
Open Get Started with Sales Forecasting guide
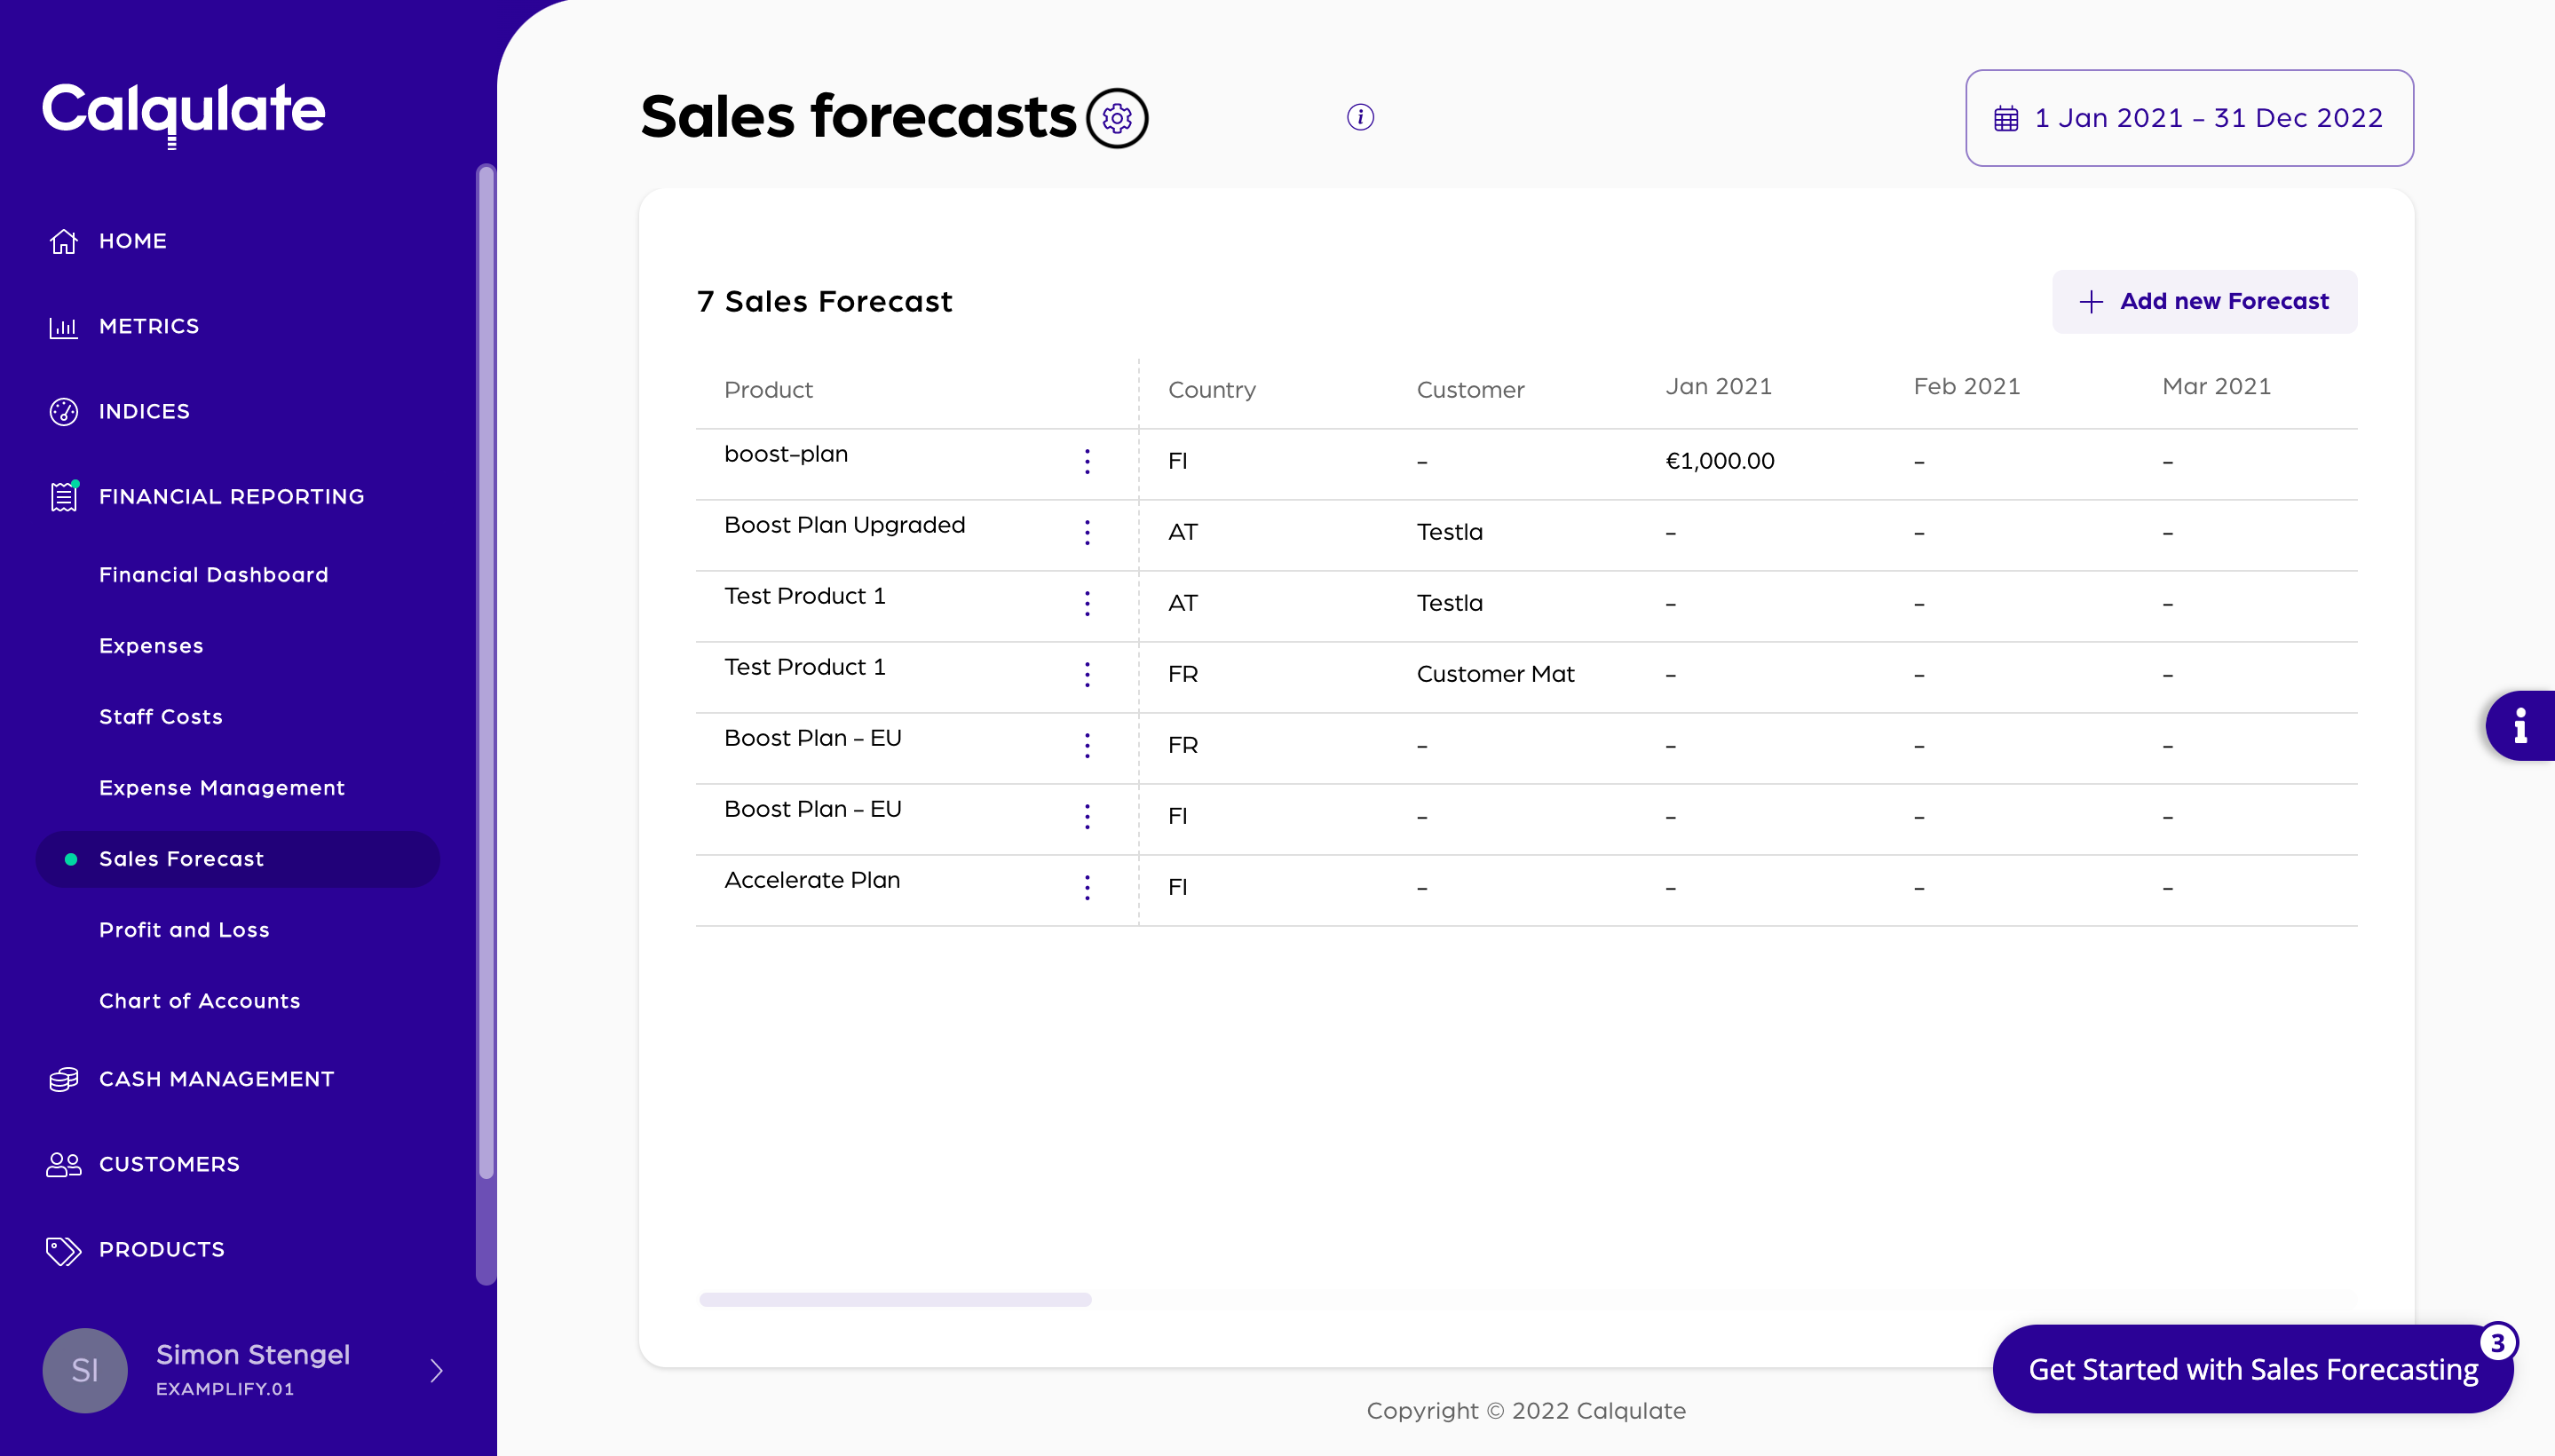coord(2252,1369)
